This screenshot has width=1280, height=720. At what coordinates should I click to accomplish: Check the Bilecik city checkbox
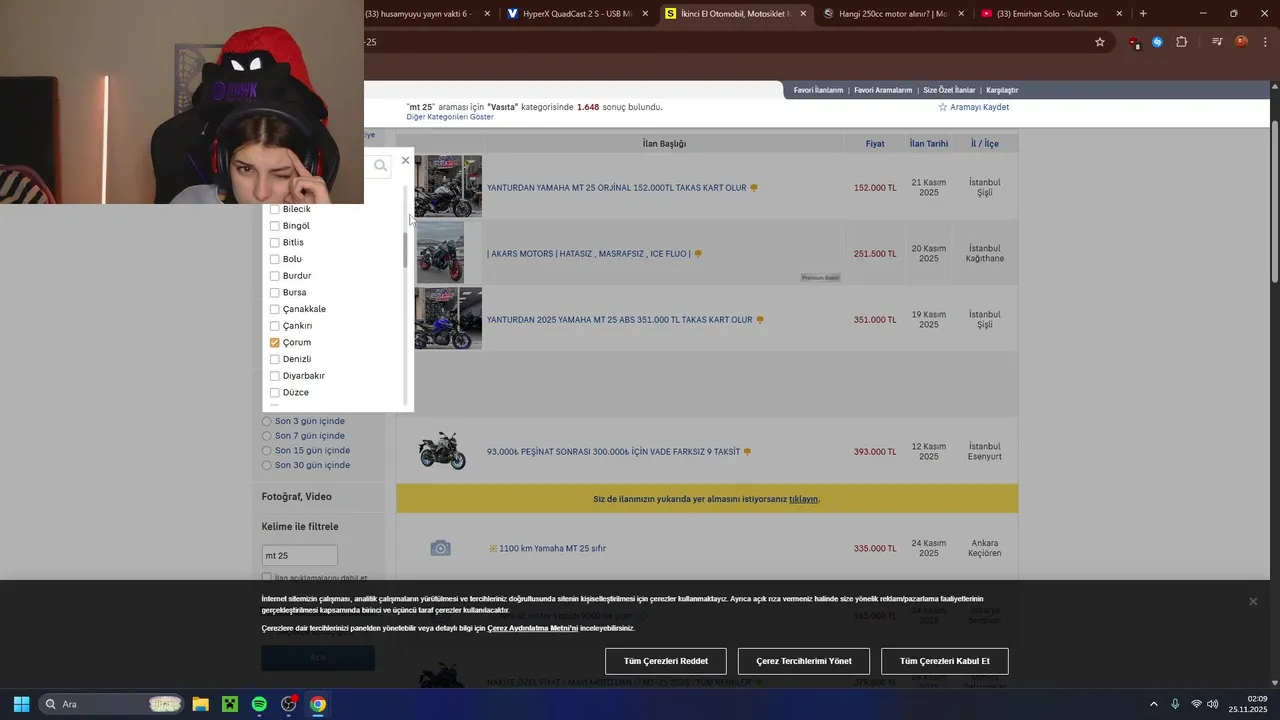click(x=274, y=209)
